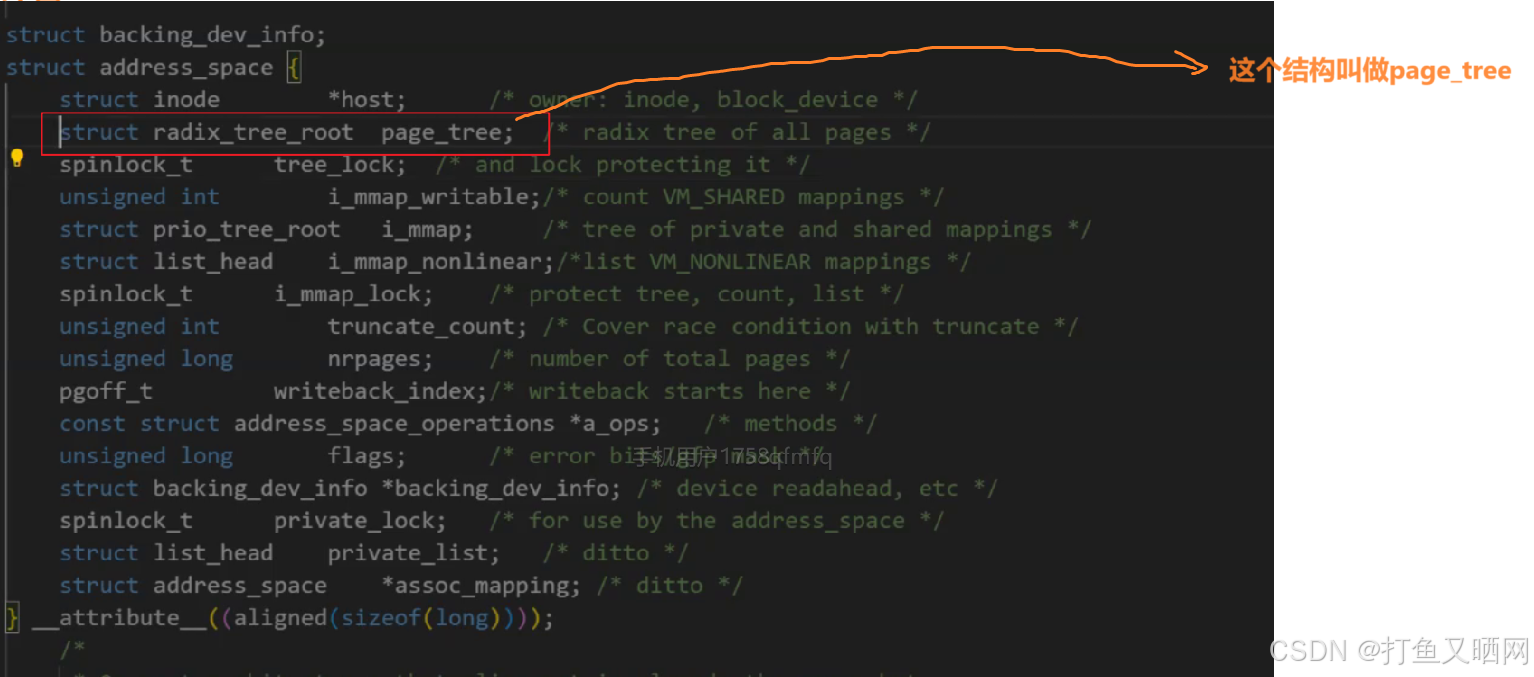Click the closing brace before __attribute__
This screenshot has width=1534, height=677.
point(12,618)
